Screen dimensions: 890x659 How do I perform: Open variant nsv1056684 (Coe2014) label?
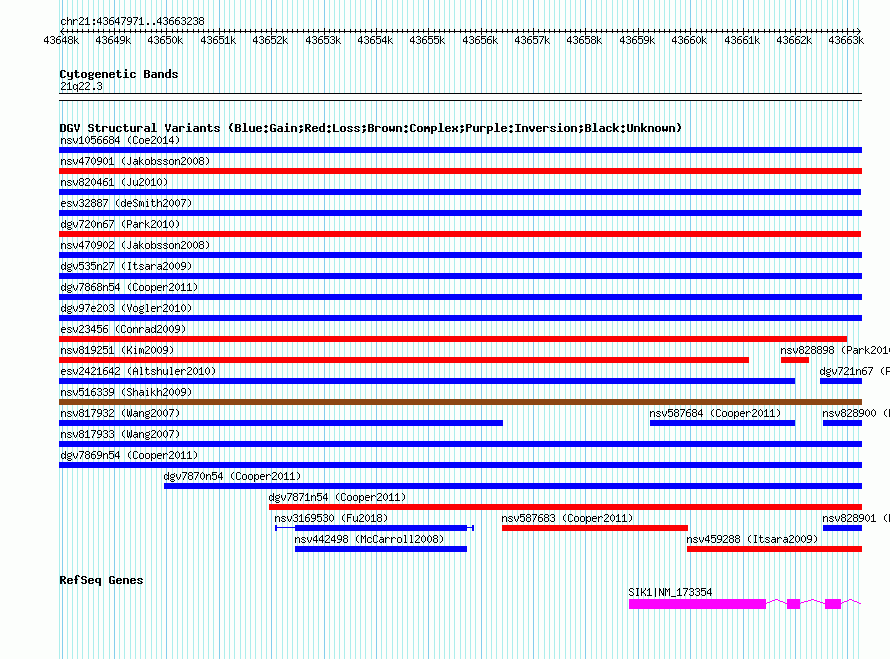click(120, 140)
